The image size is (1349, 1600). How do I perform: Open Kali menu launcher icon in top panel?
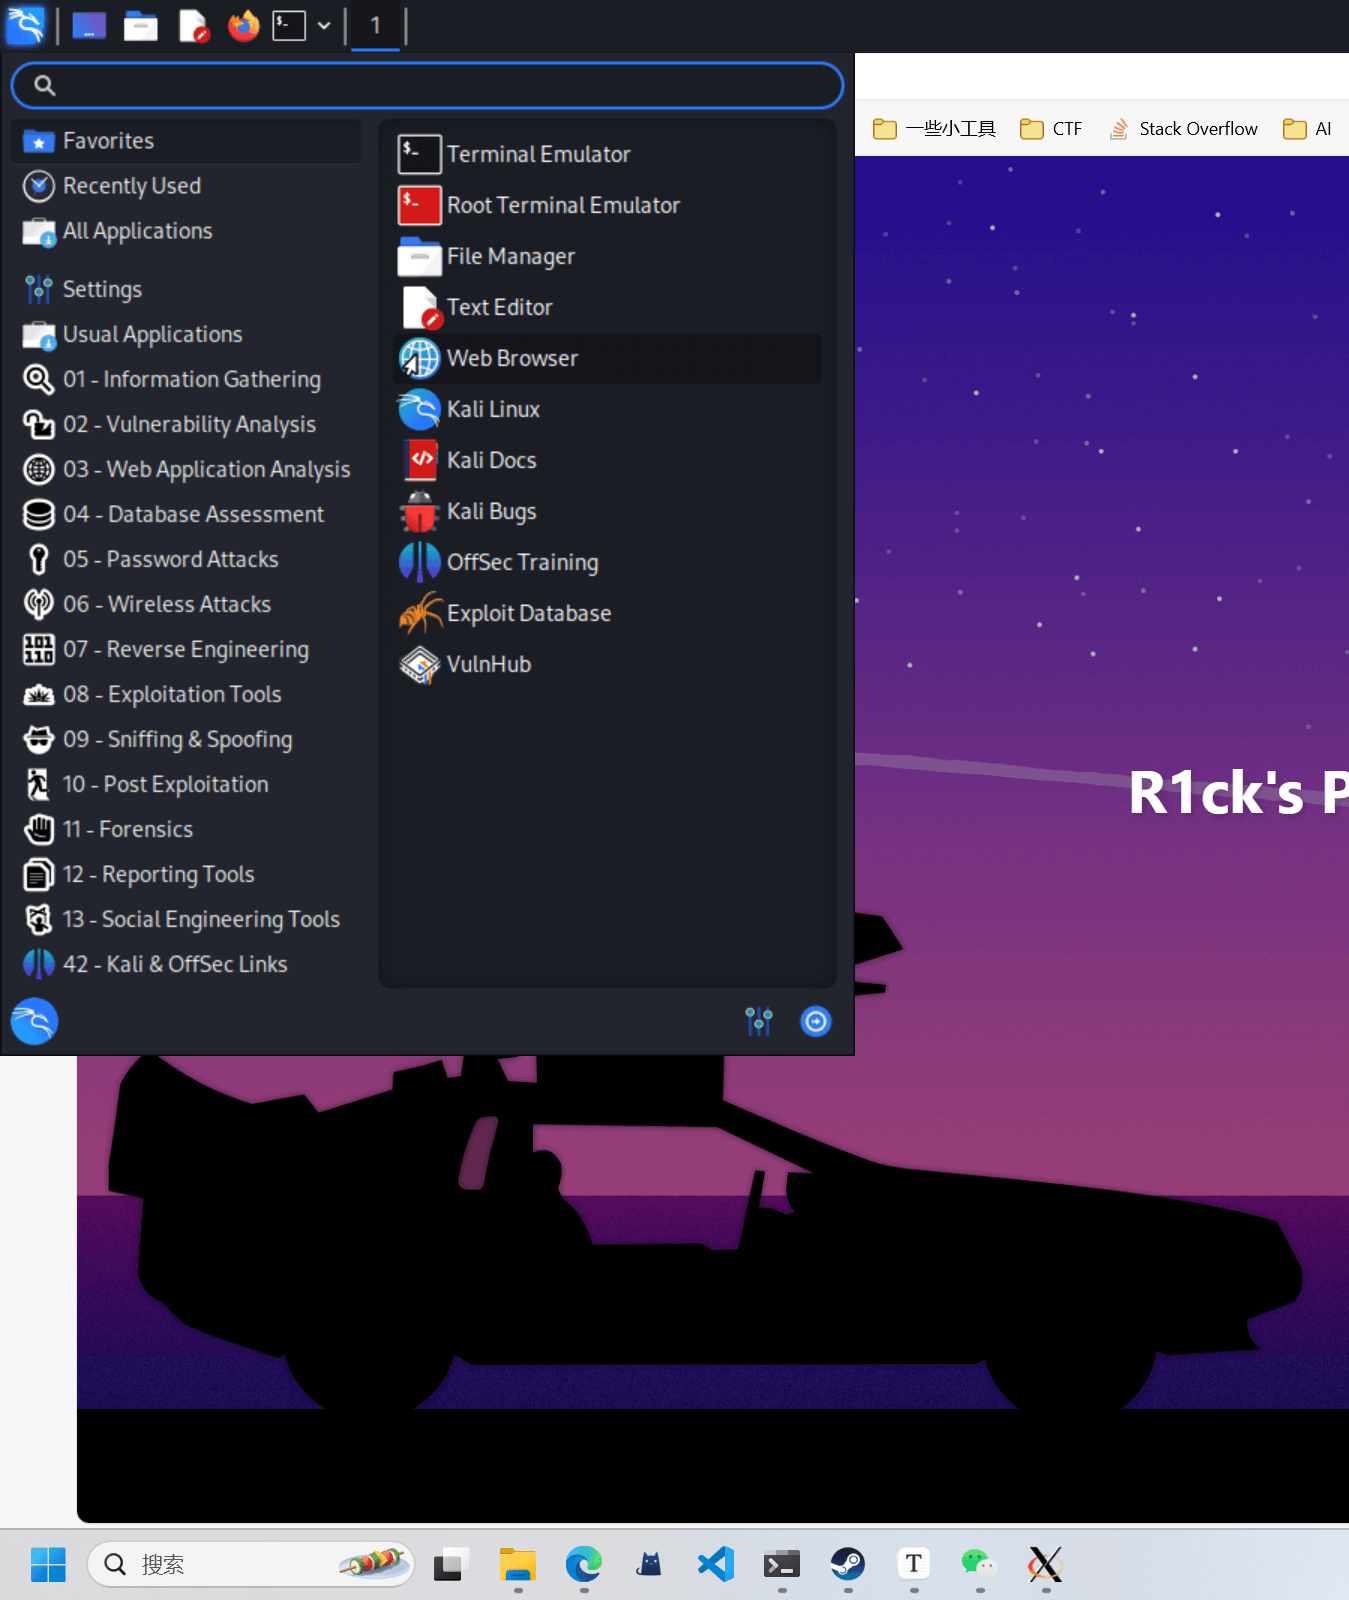coord(25,25)
